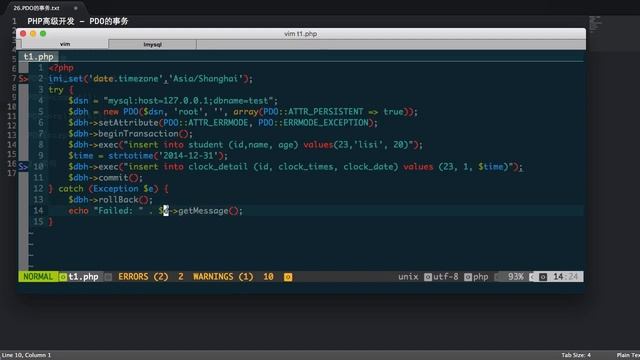Click the glyph icon before 14:24 position

click(x=543, y=277)
